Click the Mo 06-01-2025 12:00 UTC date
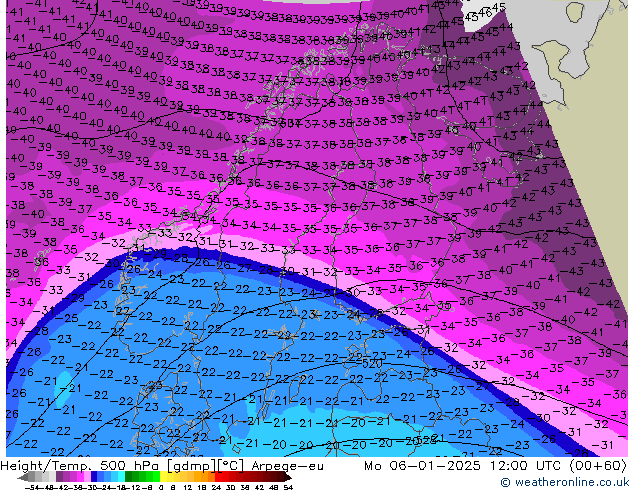This screenshot has width=634, height=490. tap(464, 466)
